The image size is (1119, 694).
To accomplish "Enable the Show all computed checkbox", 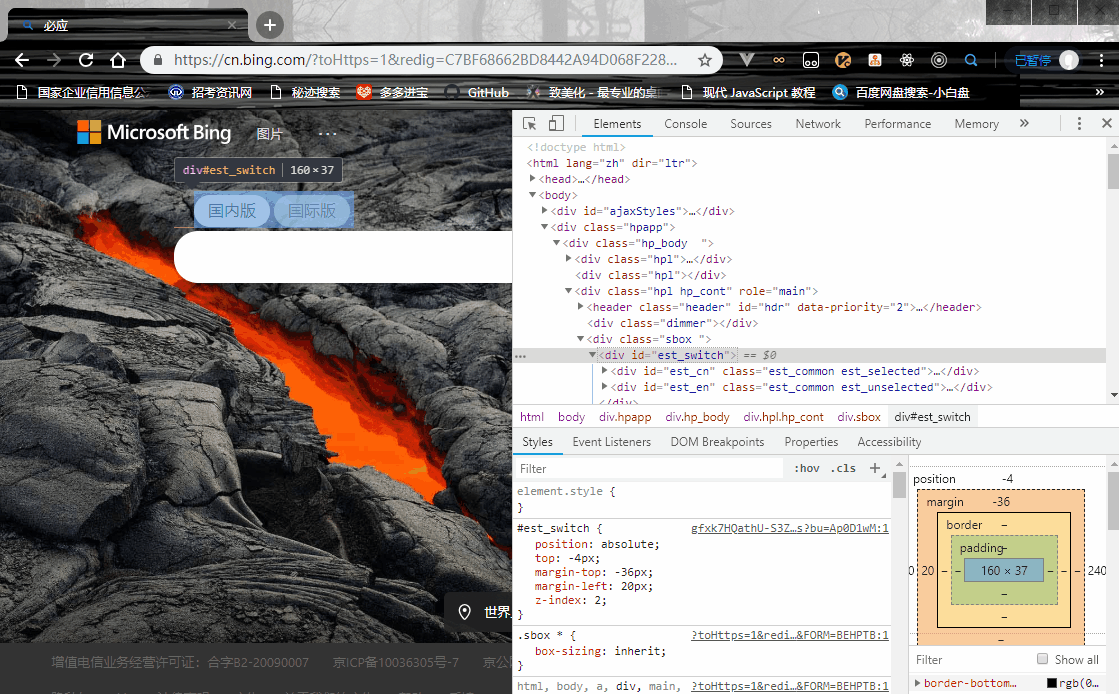I will click(x=1043, y=659).
